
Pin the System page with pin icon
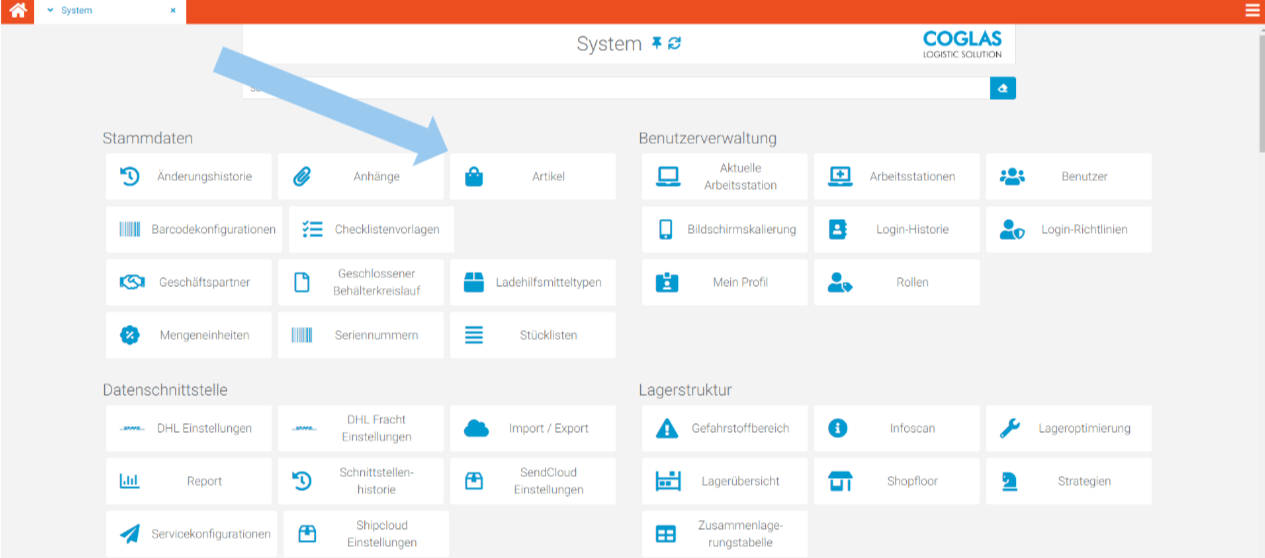657,44
